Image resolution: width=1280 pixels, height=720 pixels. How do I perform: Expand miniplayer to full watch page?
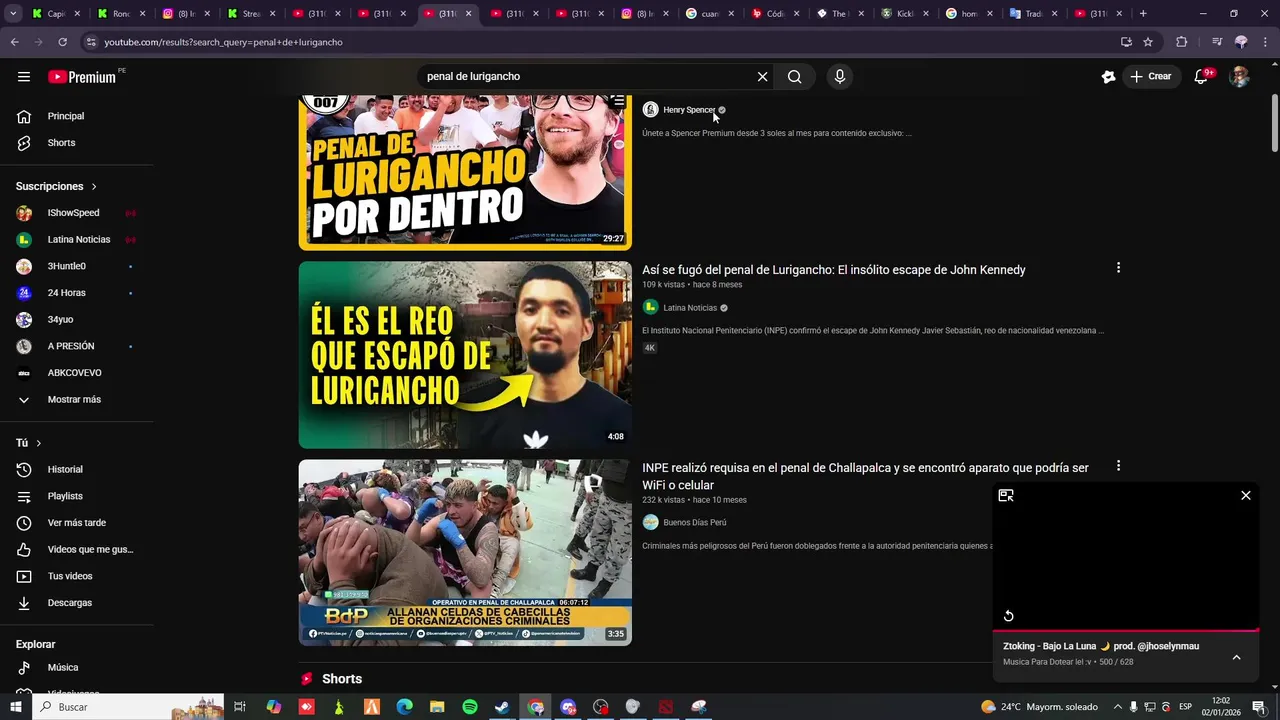click(1006, 496)
